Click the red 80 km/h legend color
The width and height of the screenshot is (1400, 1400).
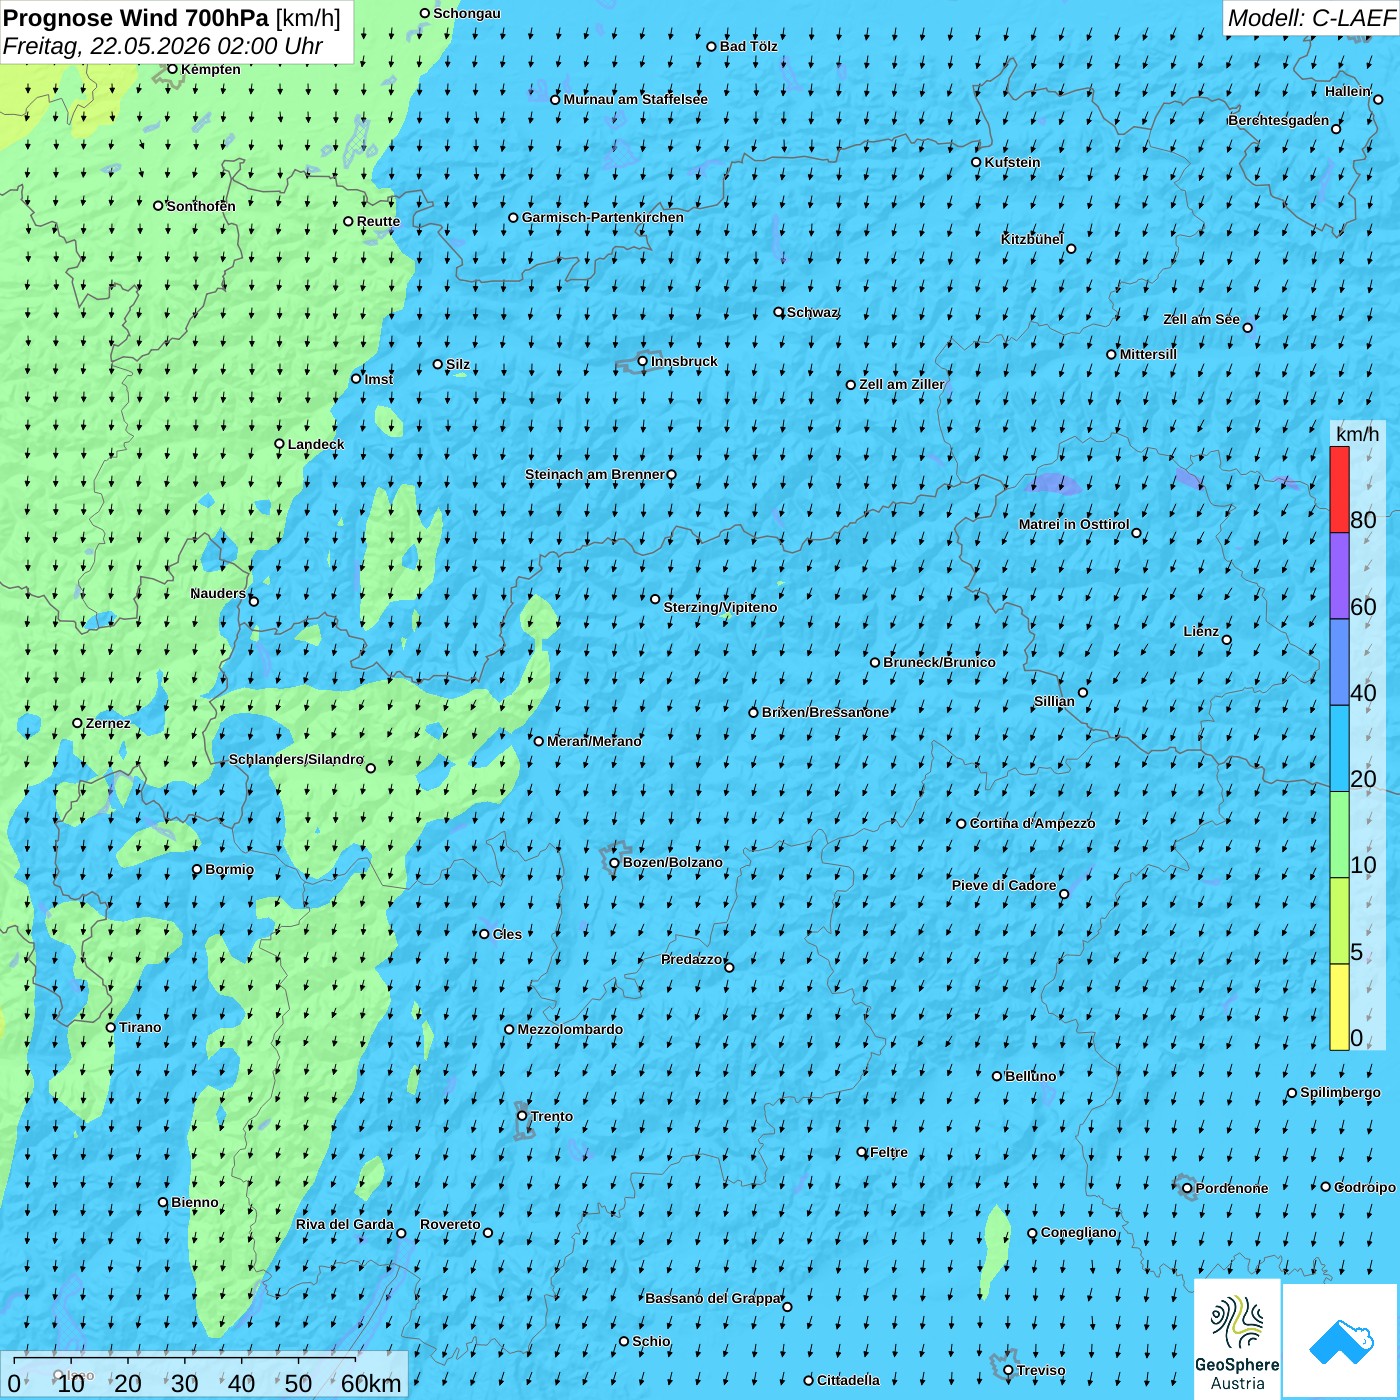(1339, 489)
